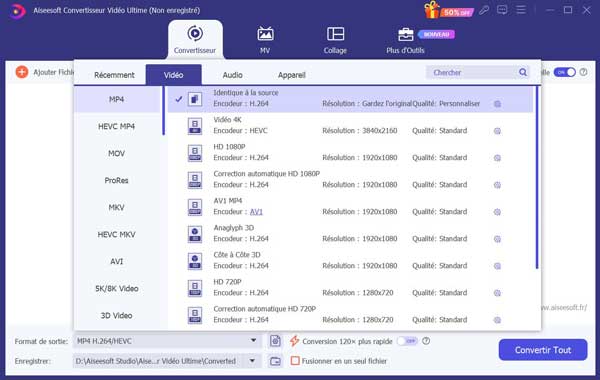Choose the HD 1080P preset
This screenshot has height=380, width=600.
tap(350, 153)
